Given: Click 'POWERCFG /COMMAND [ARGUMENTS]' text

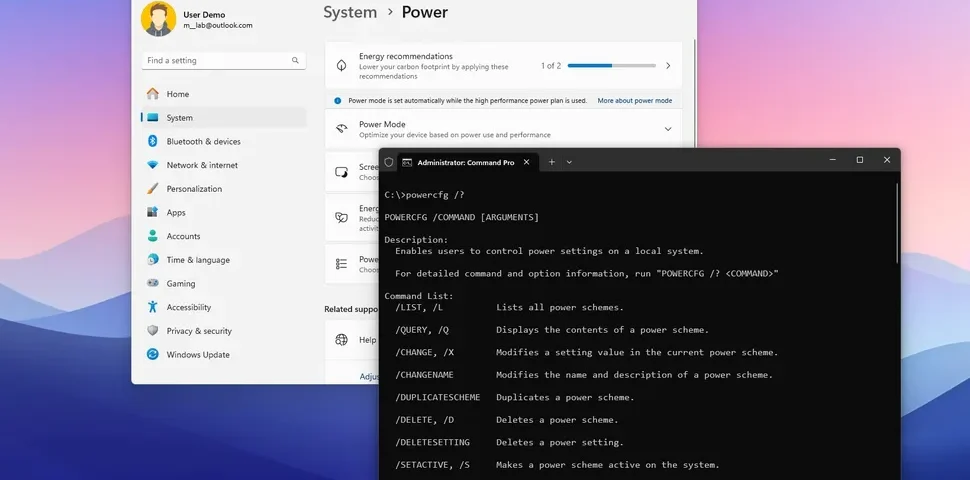Looking at the screenshot, I should coord(461,217).
